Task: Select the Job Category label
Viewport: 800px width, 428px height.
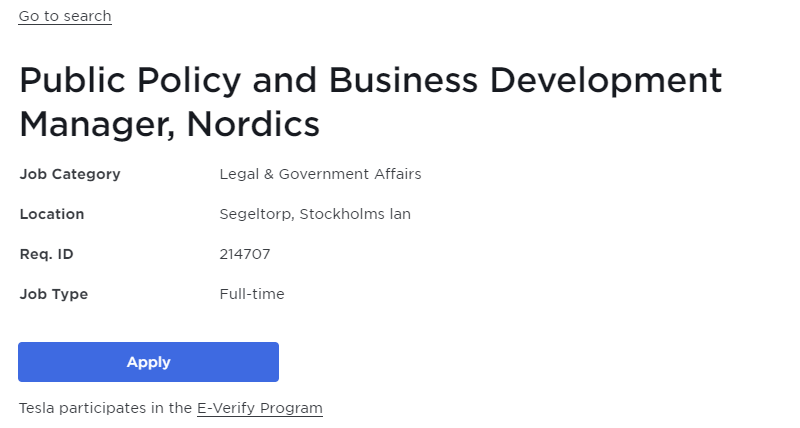Action: coord(70,174)
